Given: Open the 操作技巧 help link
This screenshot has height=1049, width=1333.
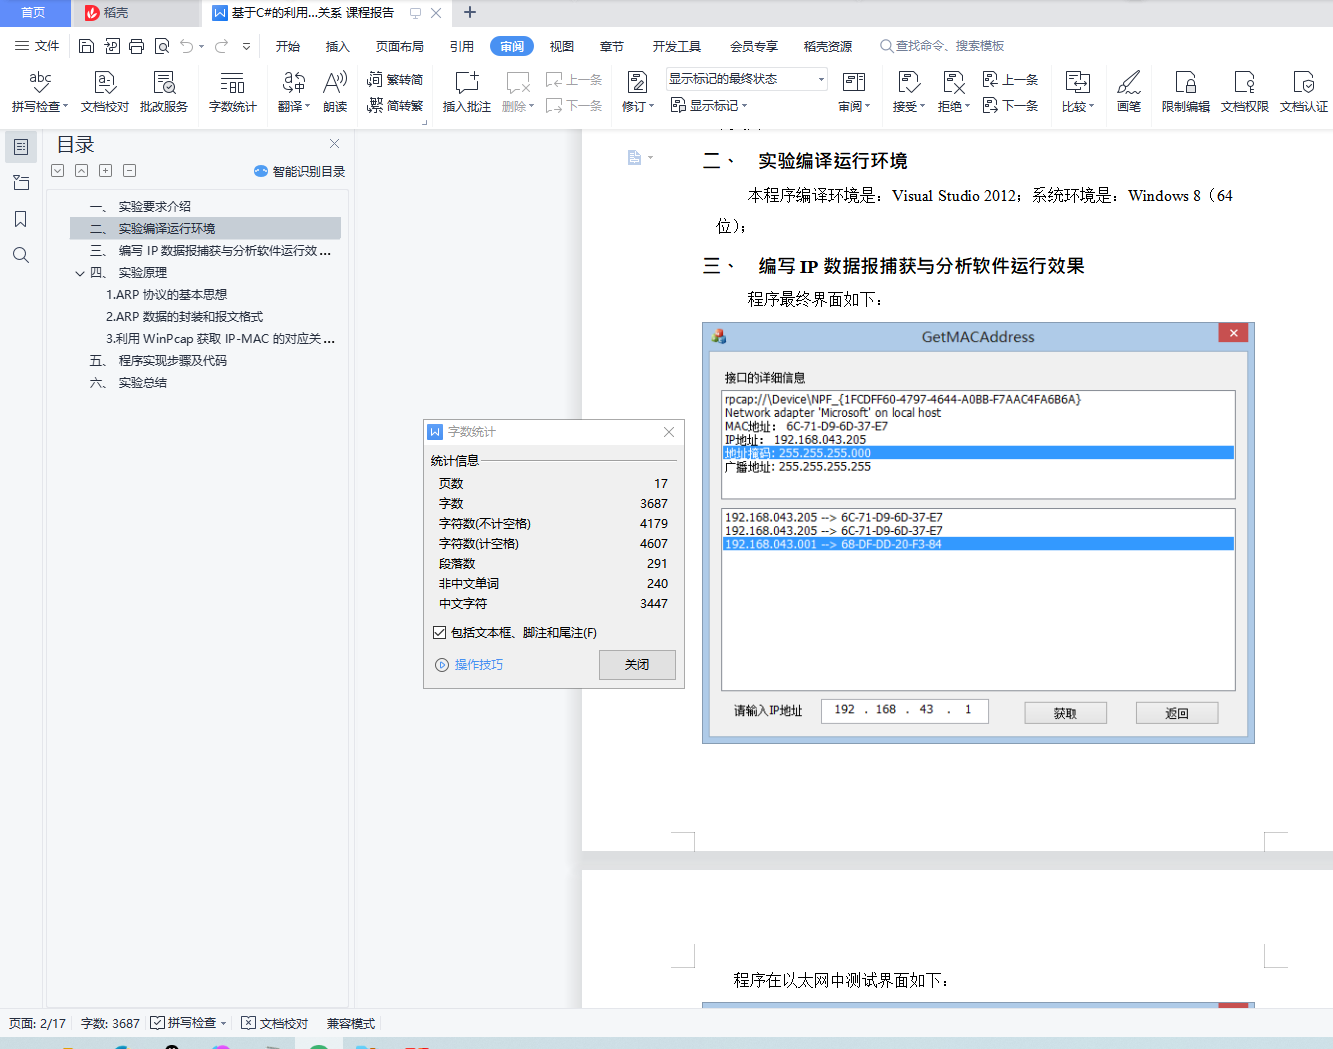Looking at the screenshot, I should click(x=470, y=665).
